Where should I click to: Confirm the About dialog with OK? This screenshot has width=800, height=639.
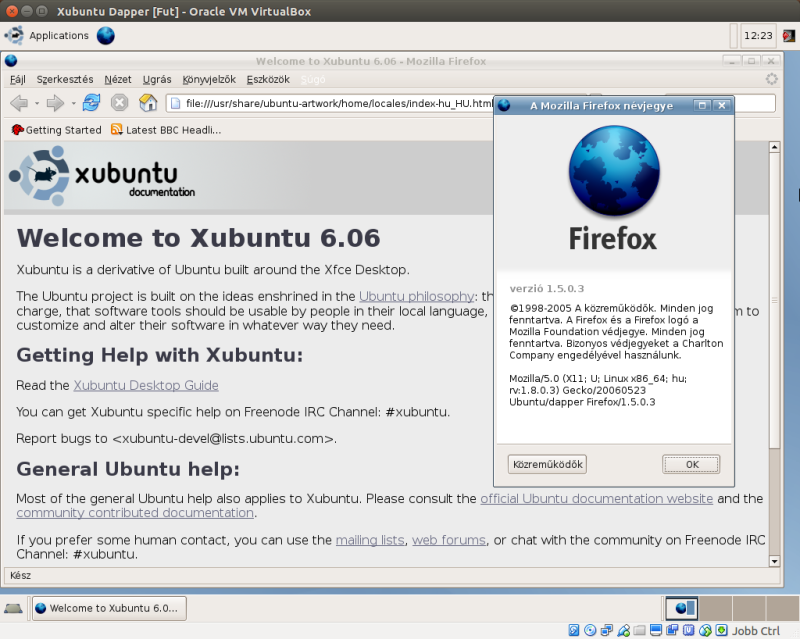click(691, 464)
